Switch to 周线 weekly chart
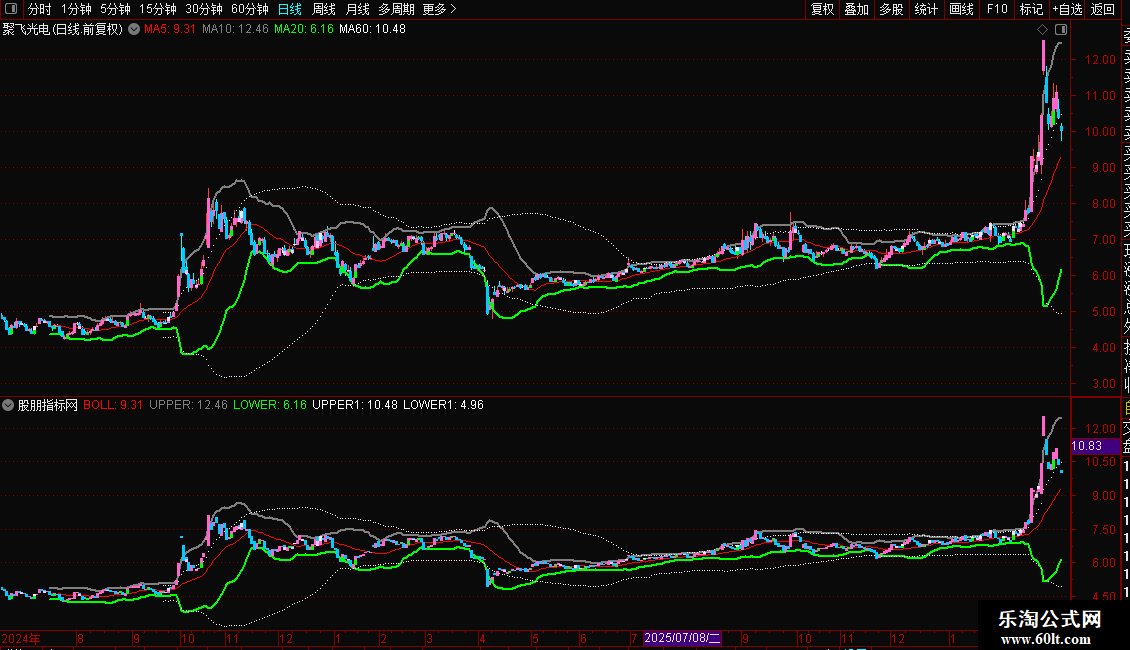Screen dimensions: 1130x650 (x=324, y=9)
